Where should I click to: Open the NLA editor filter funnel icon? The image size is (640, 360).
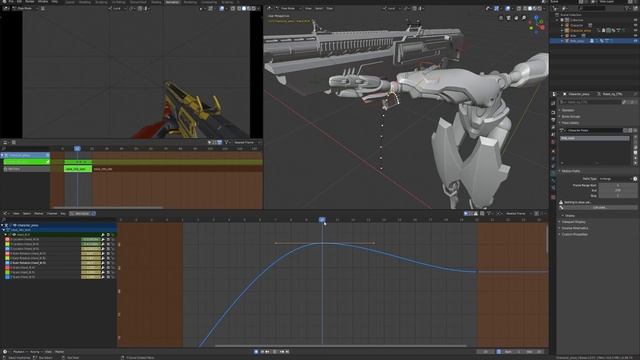point(226,142)
